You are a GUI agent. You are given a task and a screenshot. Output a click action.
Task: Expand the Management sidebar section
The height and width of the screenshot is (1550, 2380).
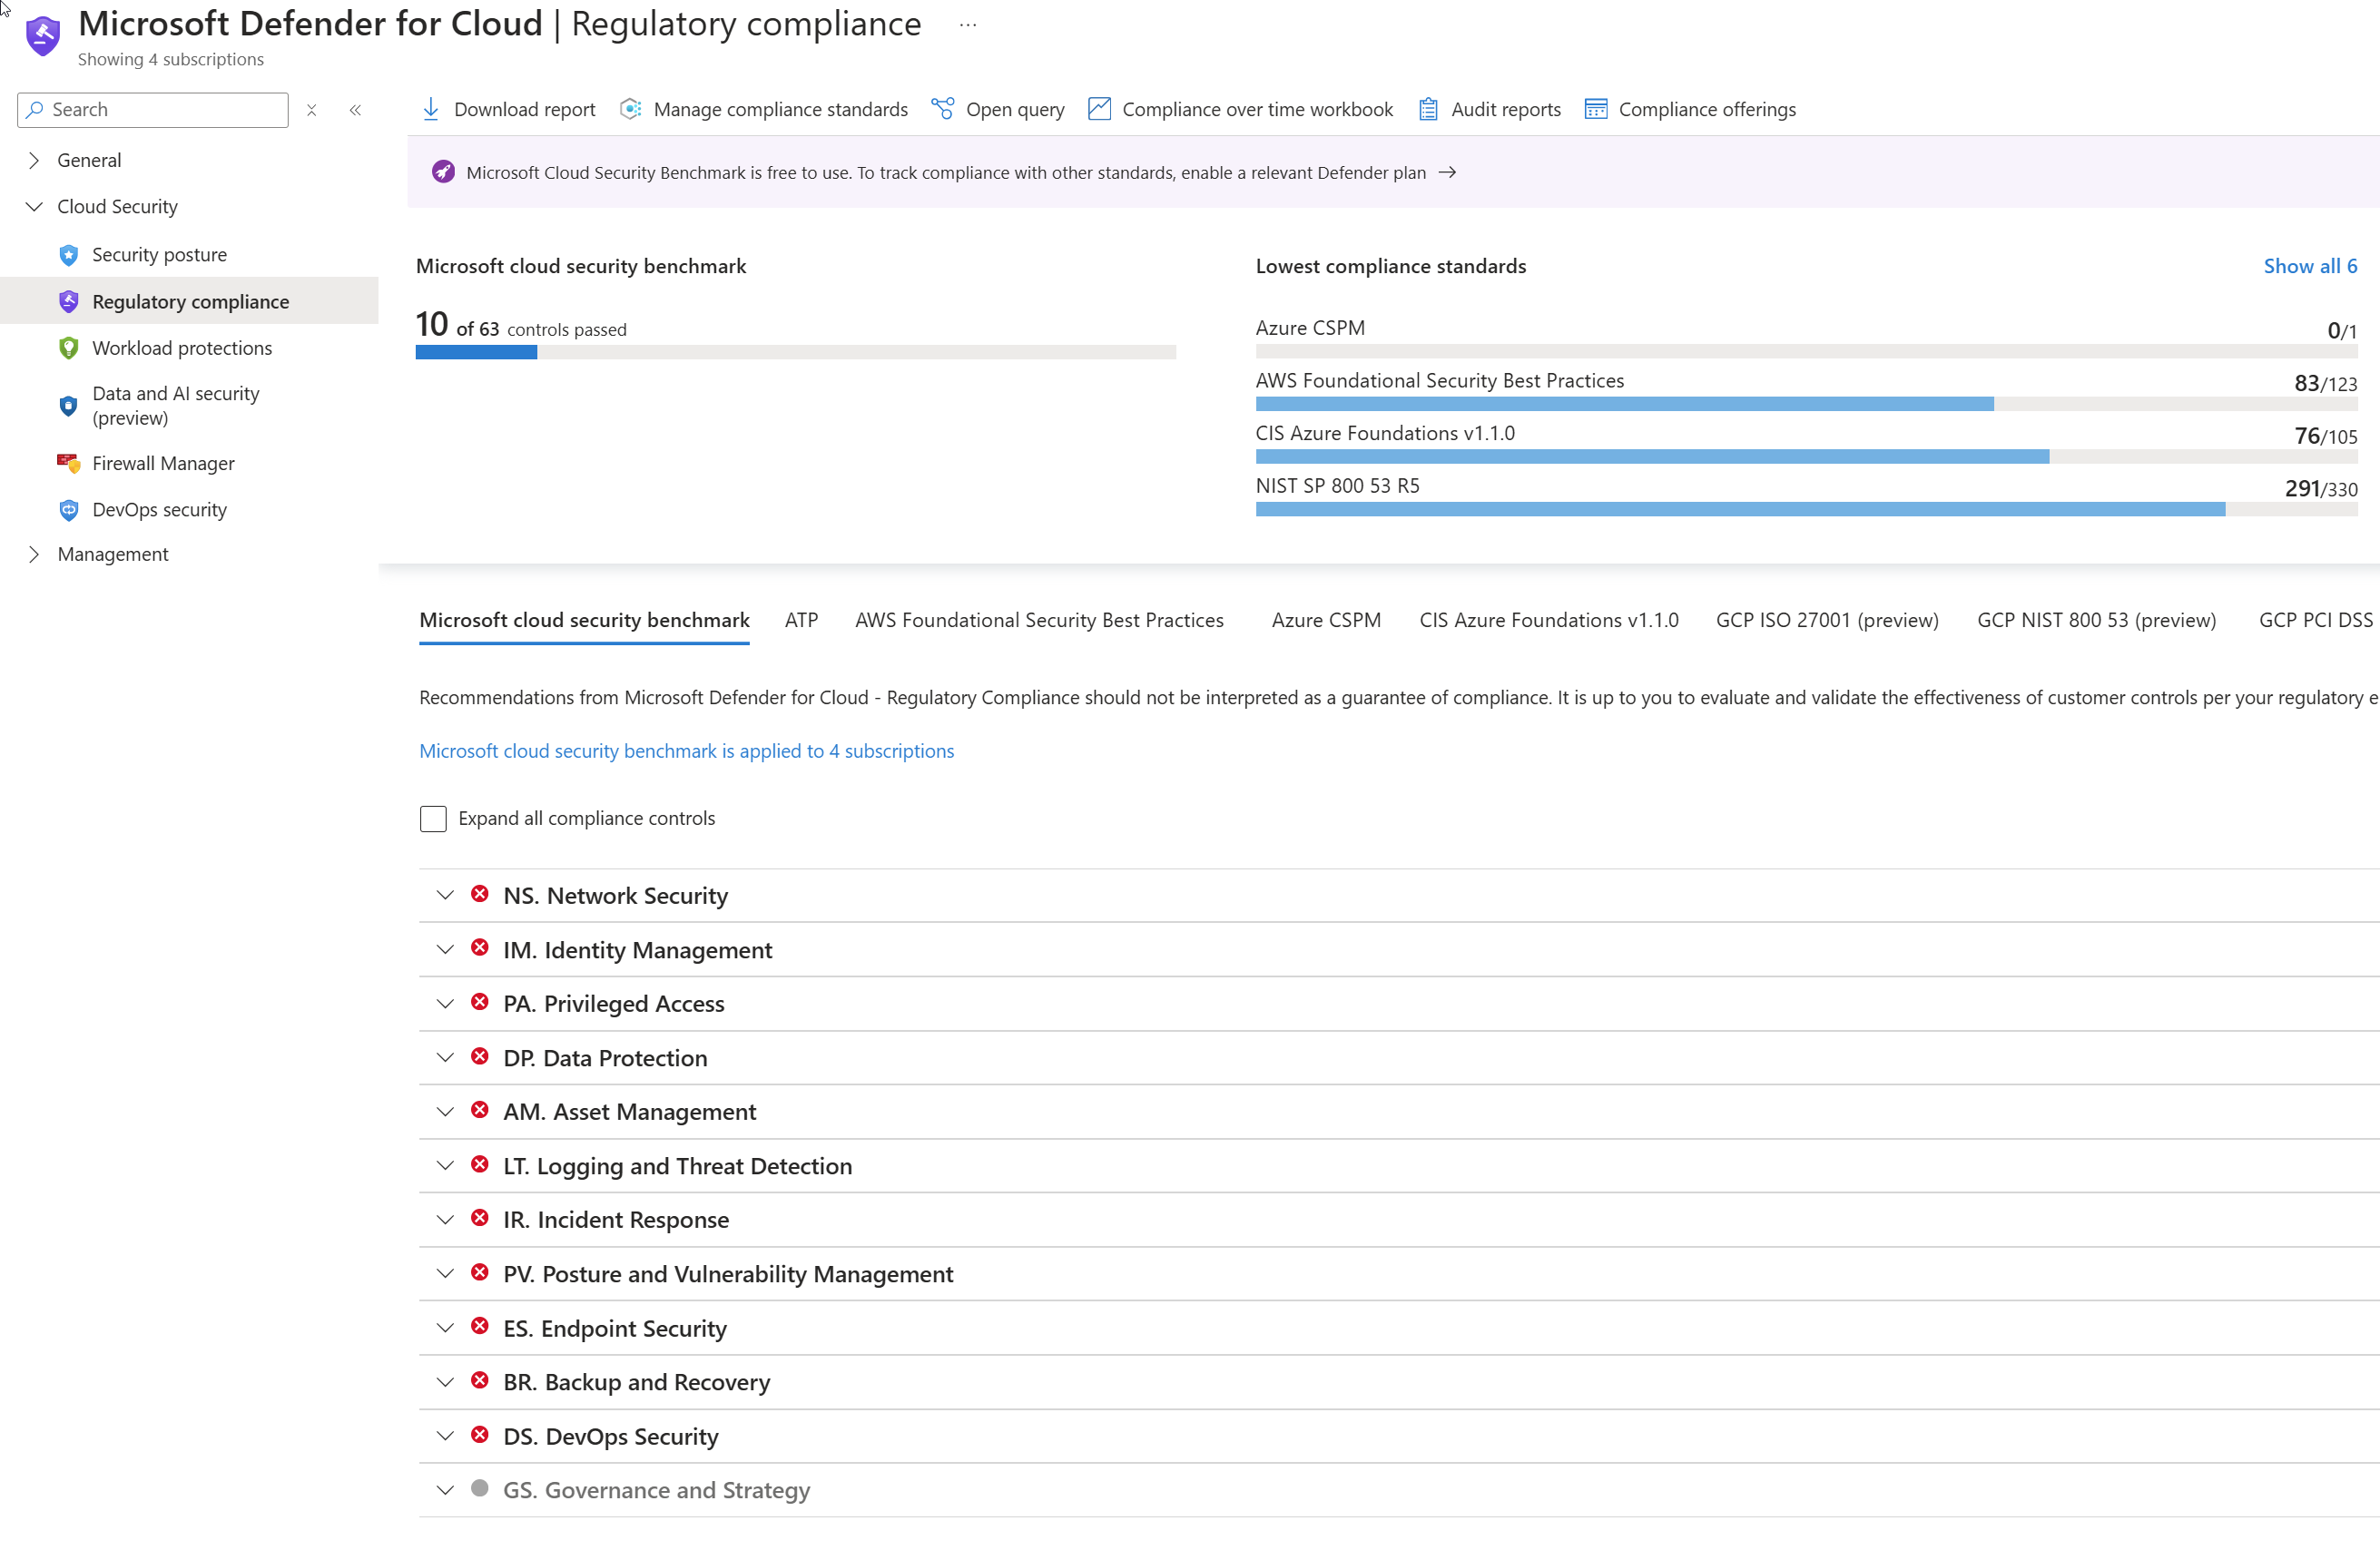click(34, 554)
